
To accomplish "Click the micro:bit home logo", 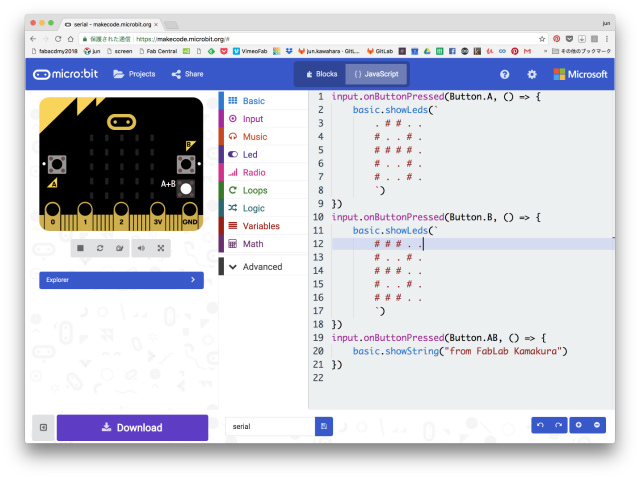I will pyautogui.click(x=65, y=74).
